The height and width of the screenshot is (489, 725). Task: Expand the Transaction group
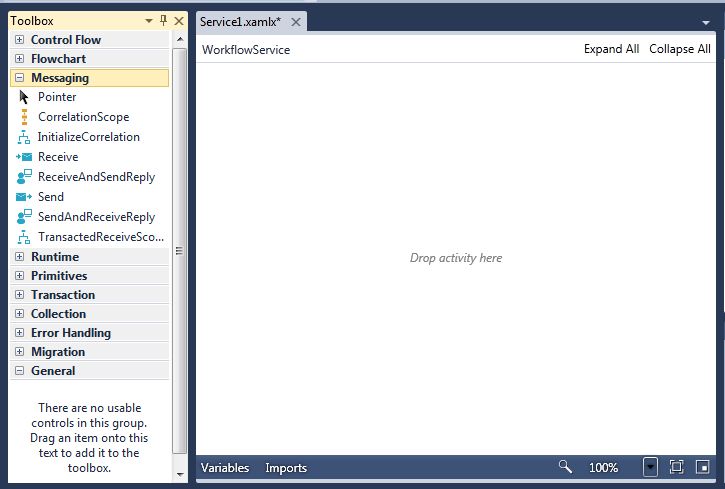point(19,294)
